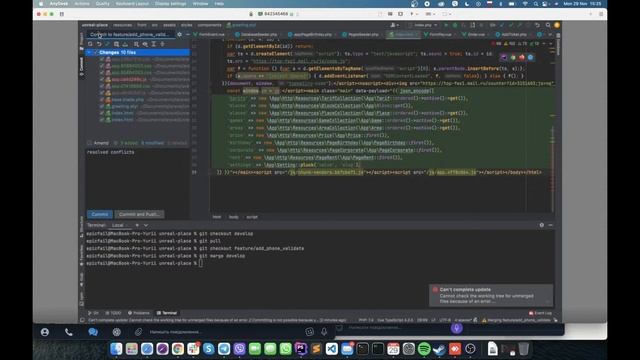
Task: Click the profile icon in the chat bar
Action: tap(45, 332)
